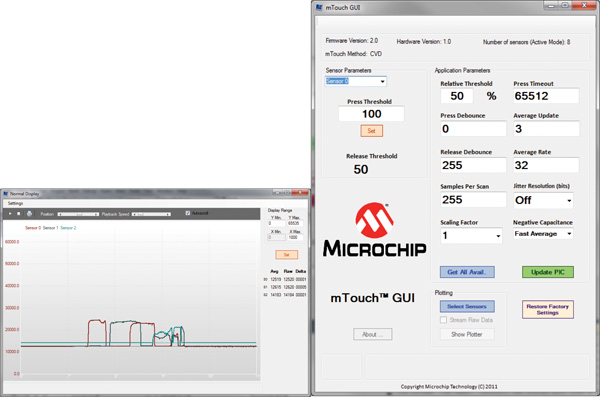
Task: Expand the Scaling Factor dropdown
Action: 471,235
